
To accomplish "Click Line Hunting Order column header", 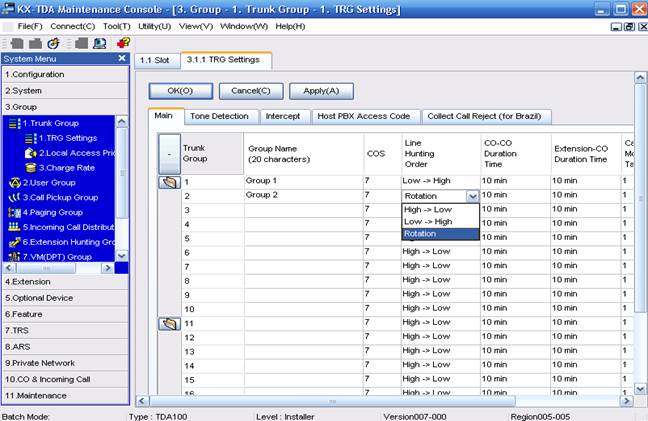I will click(441, 154).
